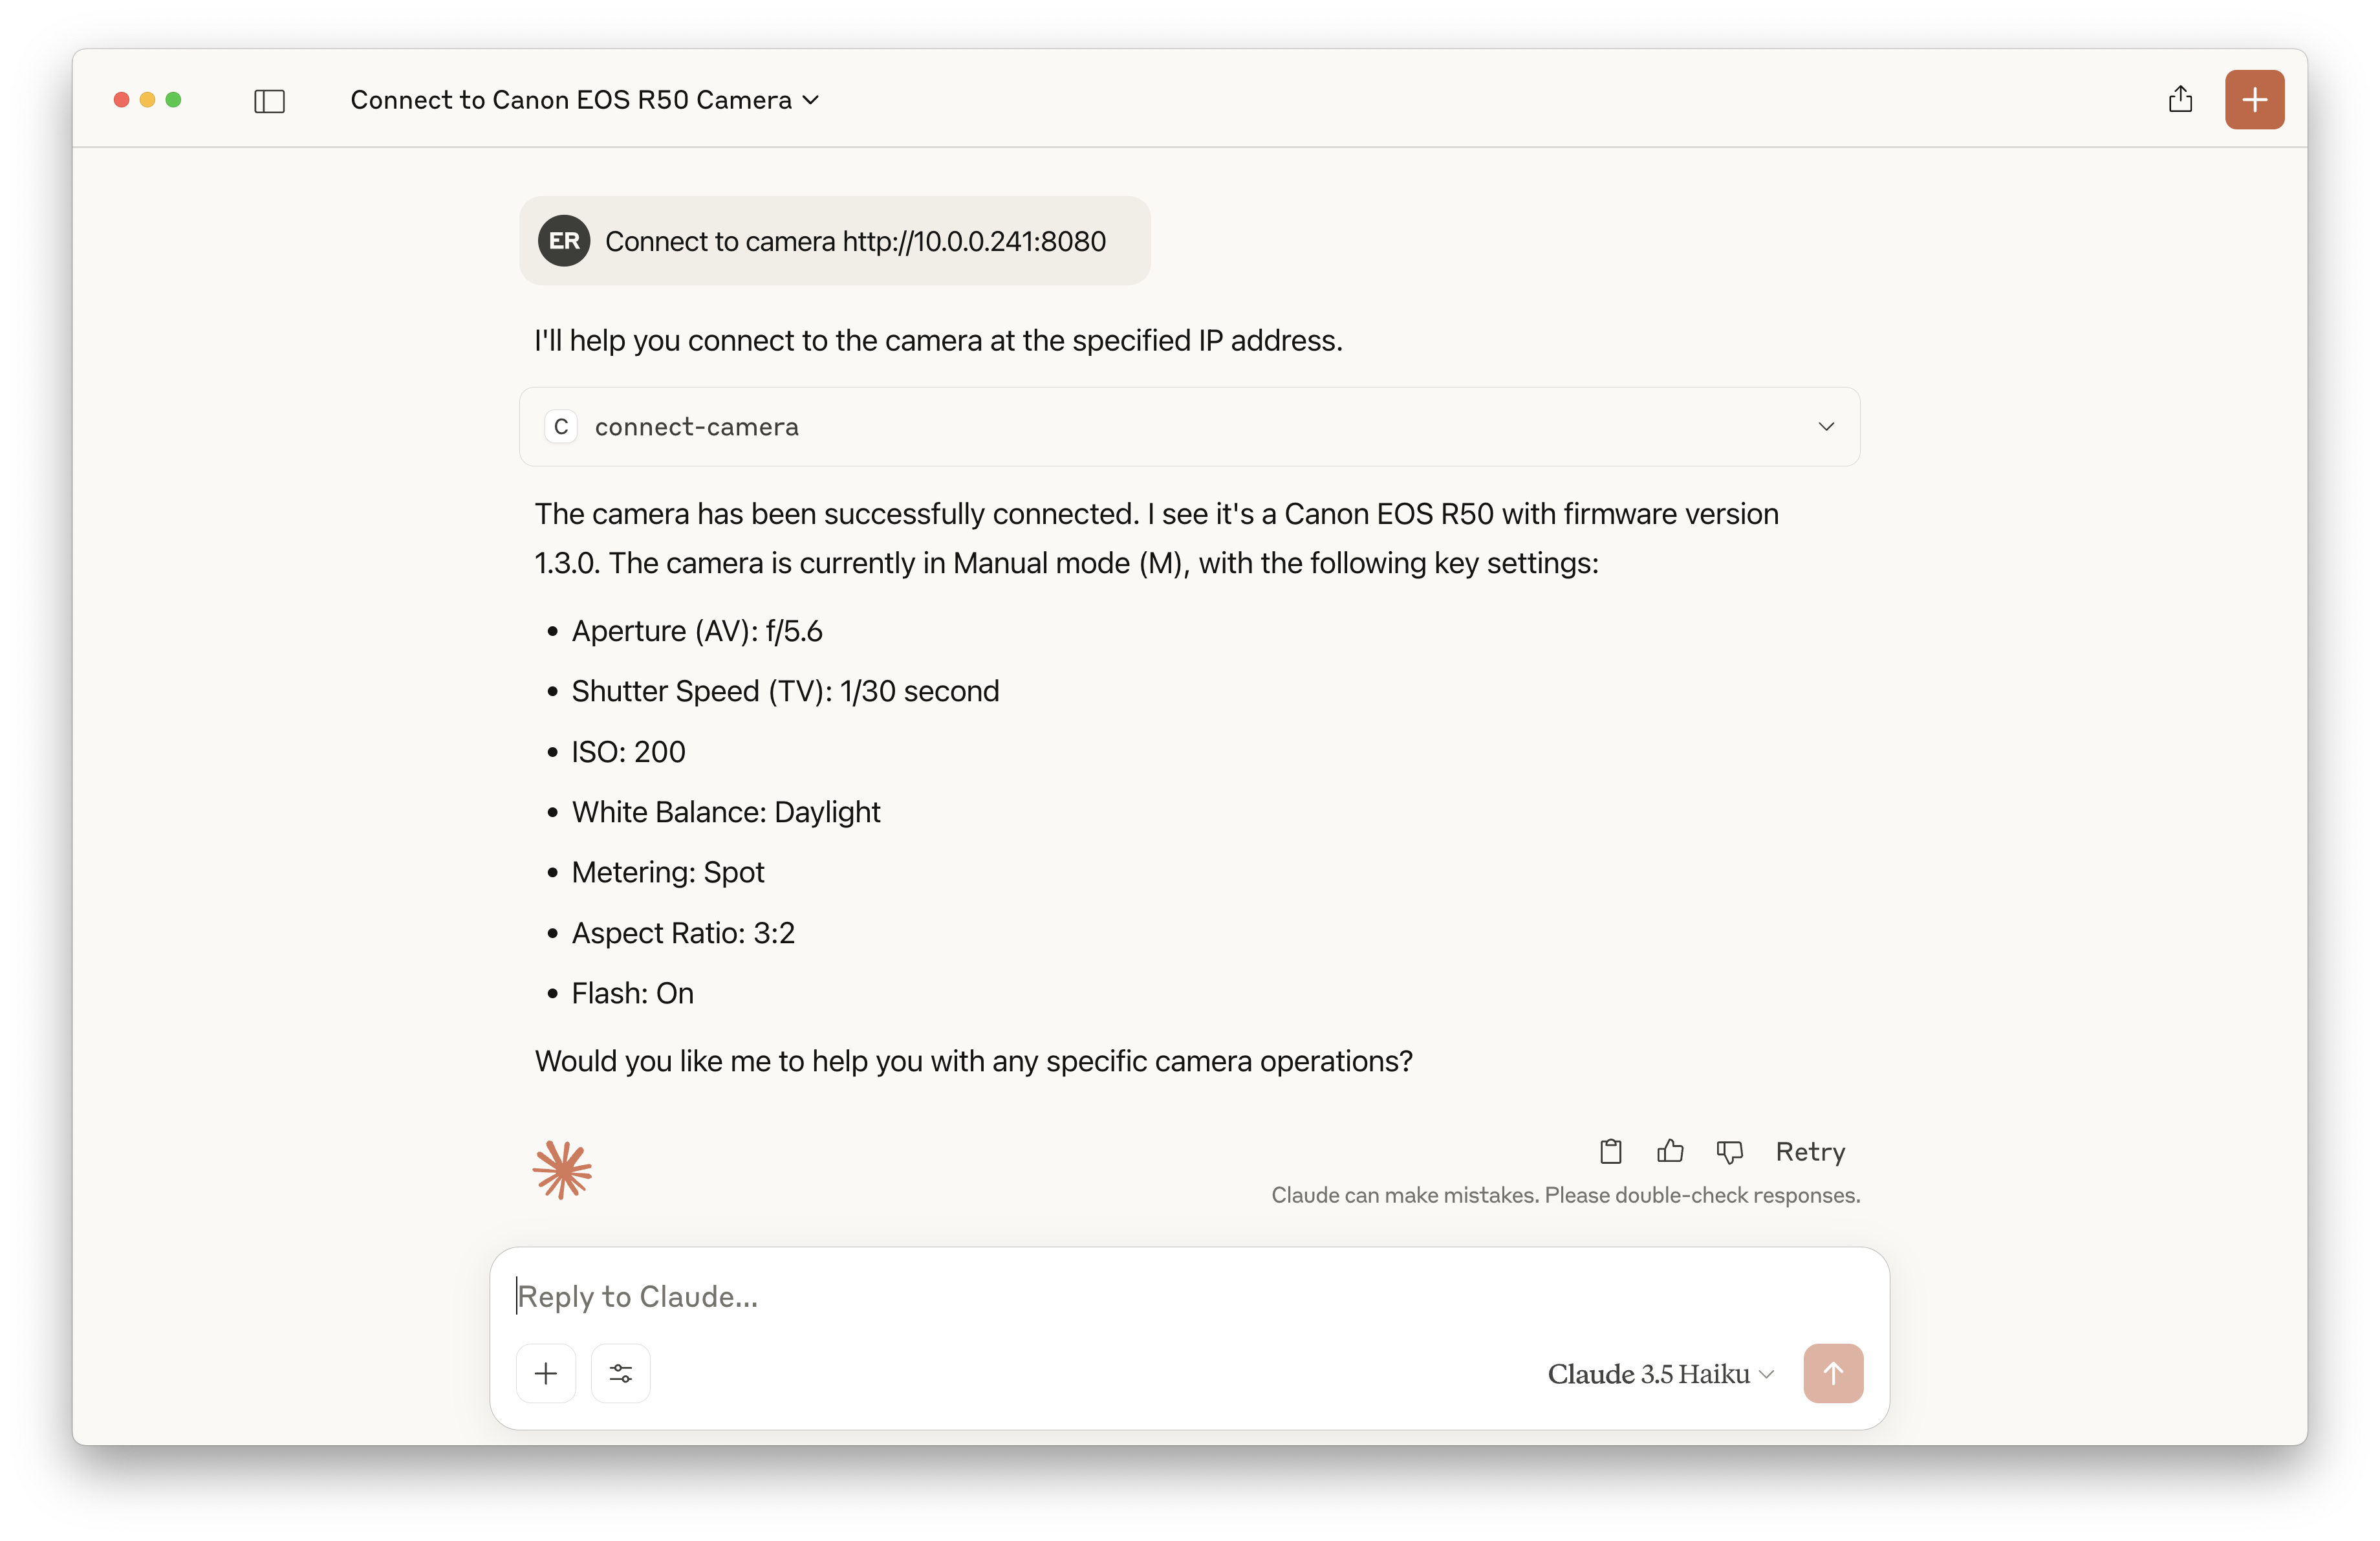Click the ER user avatar

pos(563,240)
